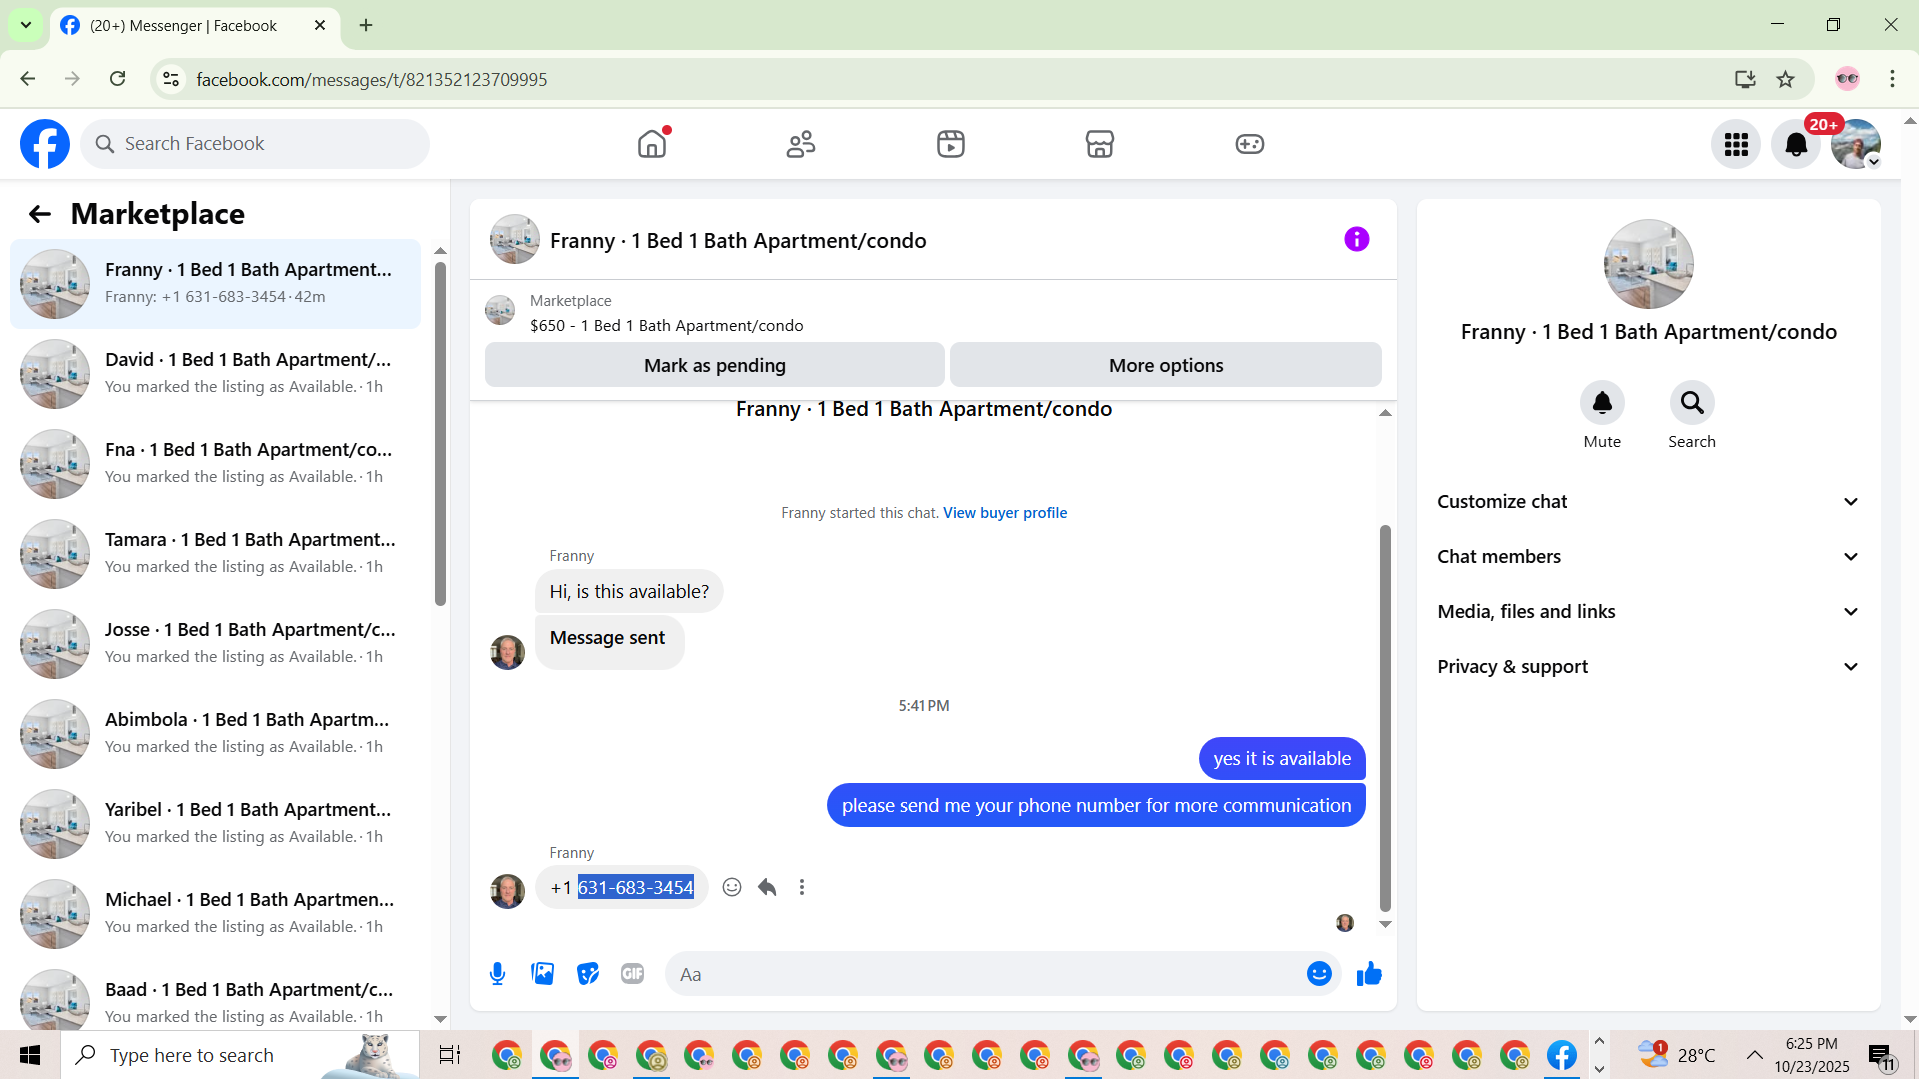1919x1079 pixels.
Task: Expand Customize chat section
Action: click(x=1648, y=502)
